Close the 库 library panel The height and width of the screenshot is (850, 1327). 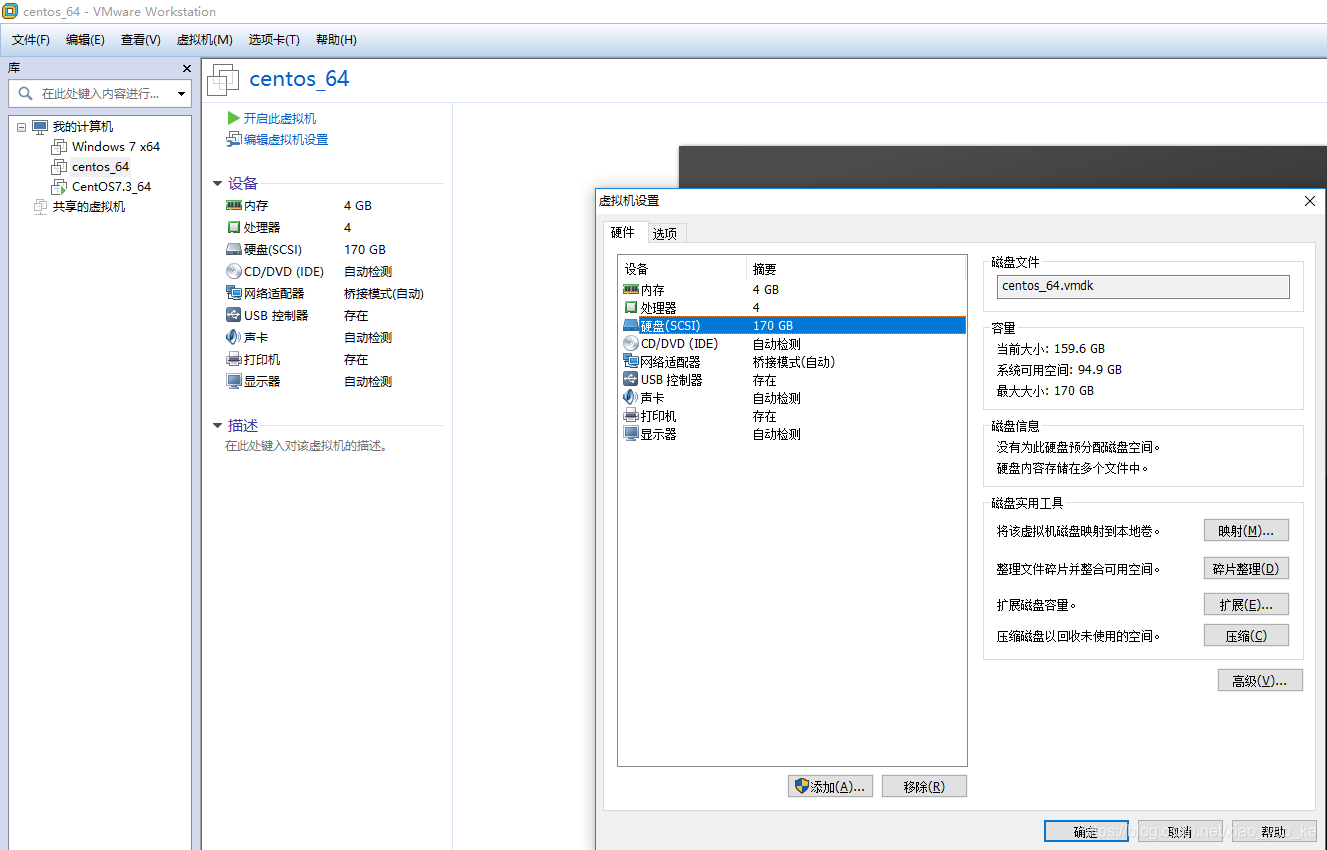point(186,68)
